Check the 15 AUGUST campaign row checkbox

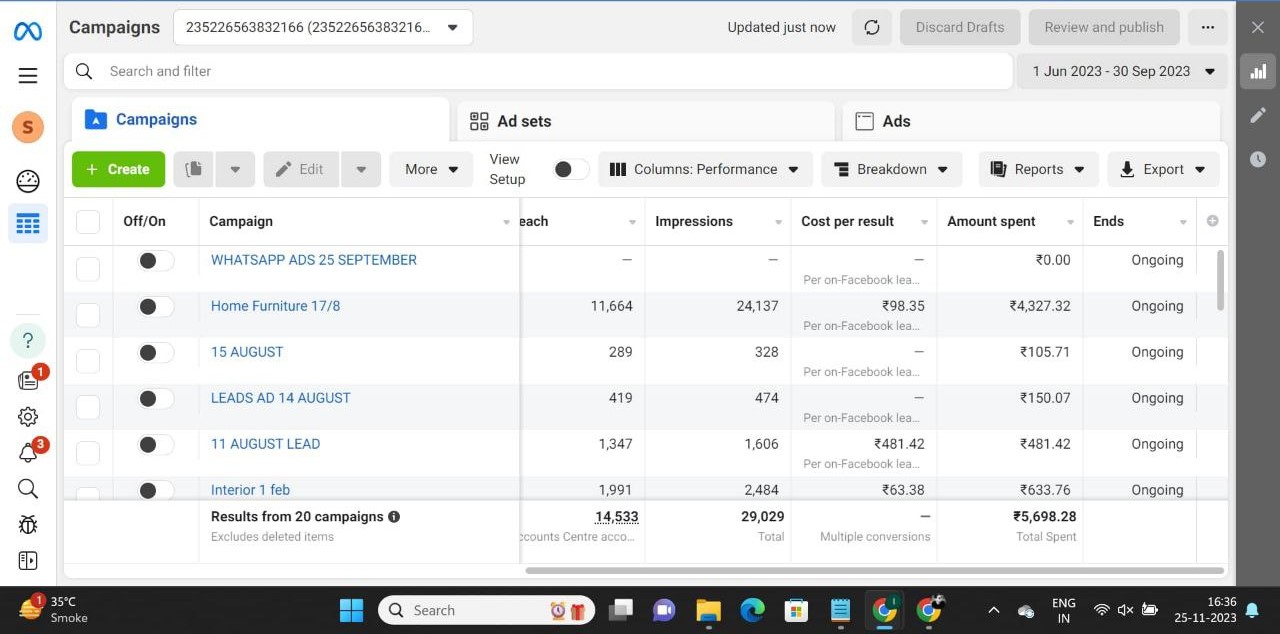[x=87, y=360]
